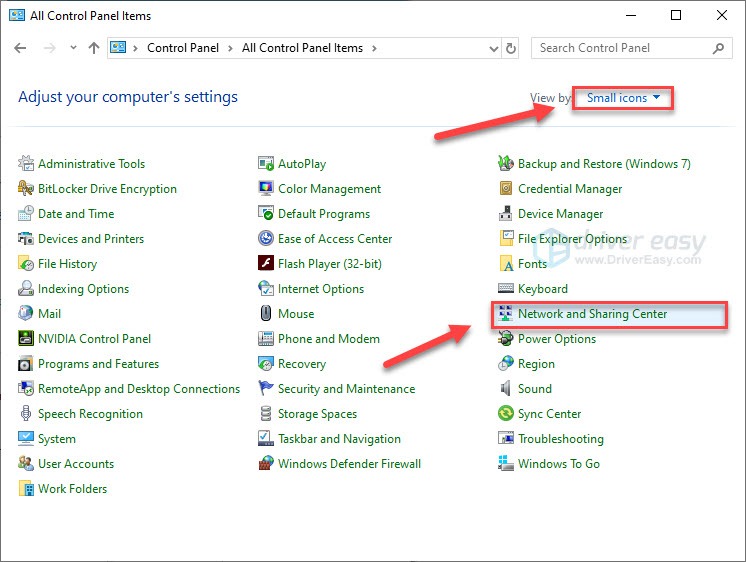
Task: Open the Troubleshooting link
Action: click(x=560, y=439)
